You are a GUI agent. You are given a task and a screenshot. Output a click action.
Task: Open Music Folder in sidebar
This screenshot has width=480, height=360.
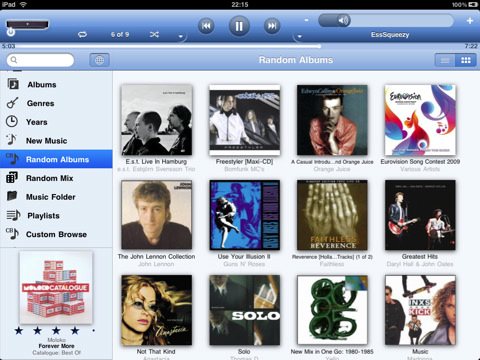[x=56, y=197]
